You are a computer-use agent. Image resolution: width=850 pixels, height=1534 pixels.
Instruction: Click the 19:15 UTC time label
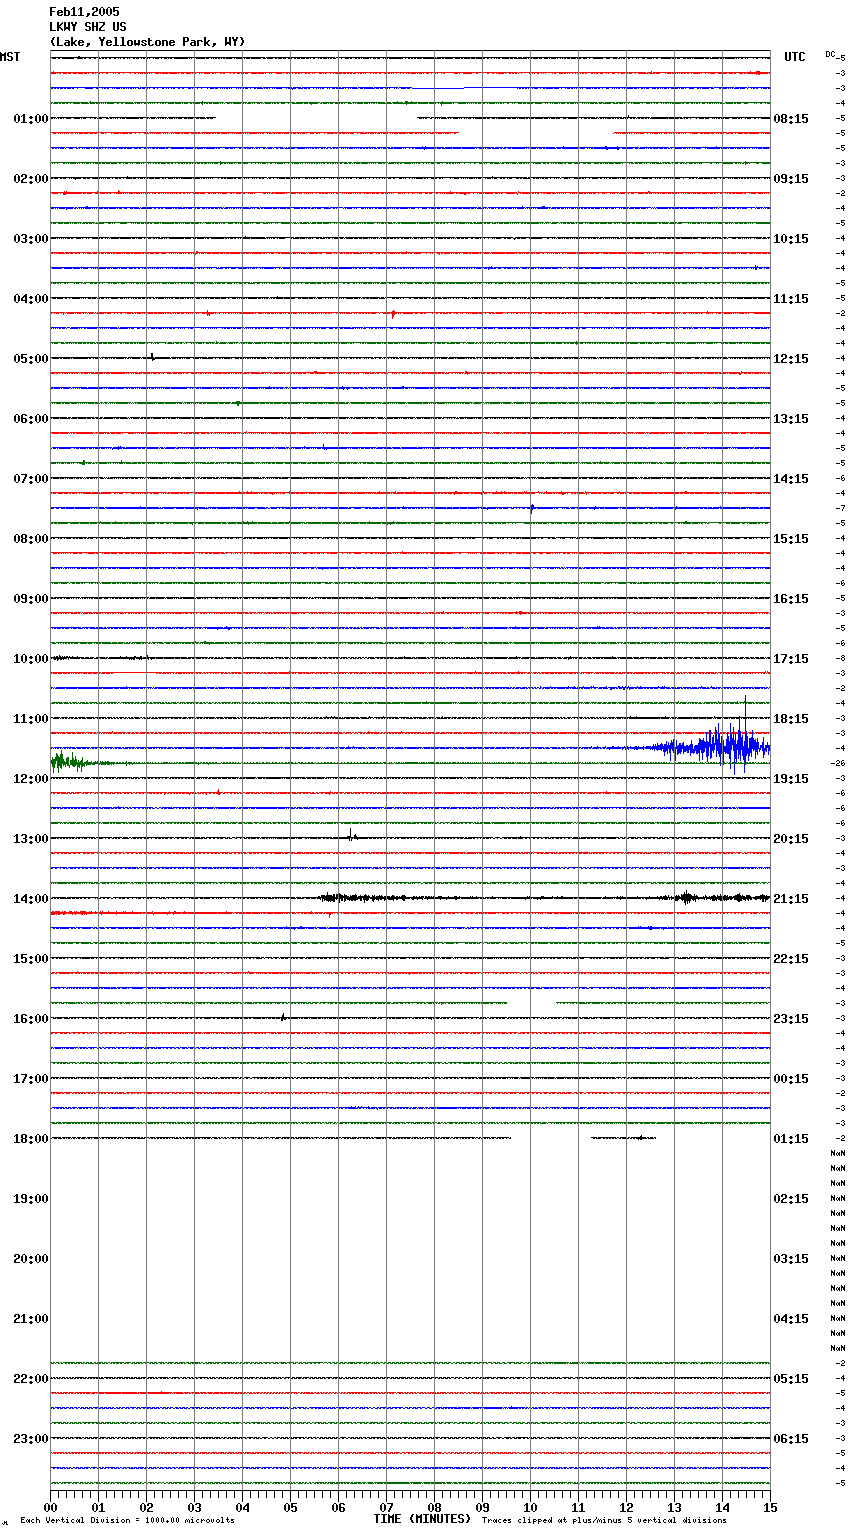tap(791, 779)
